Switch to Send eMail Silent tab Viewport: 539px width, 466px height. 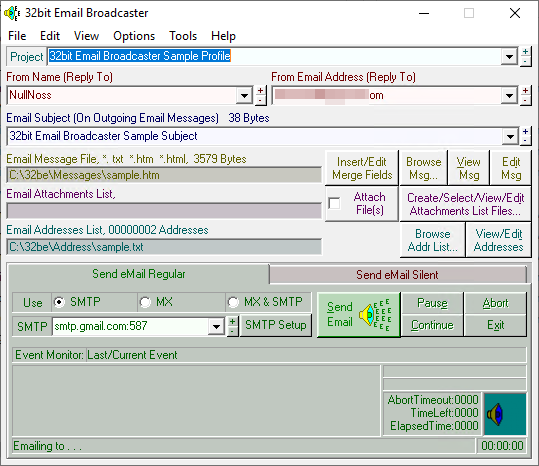[x=397, y=275]
